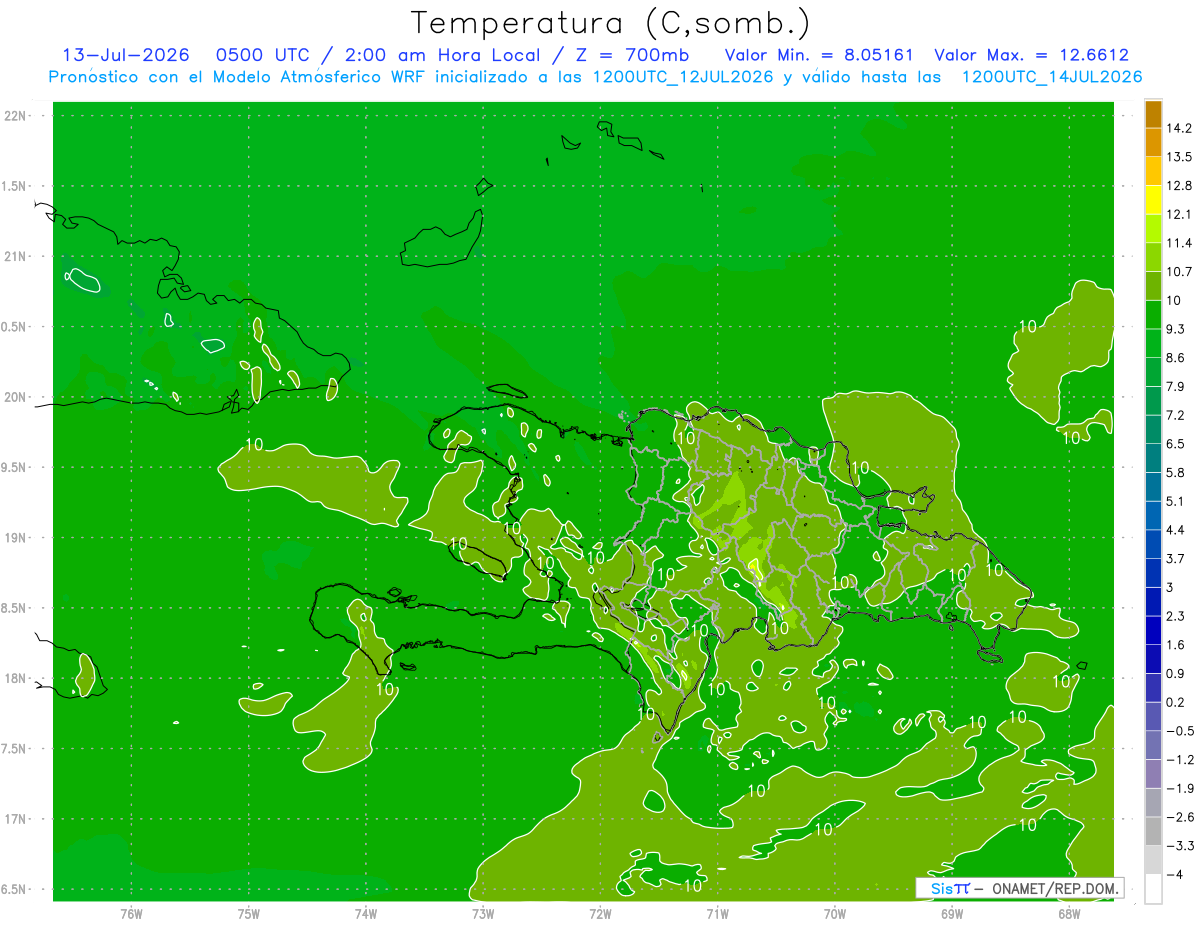Screen dimensions: 1200x927
Task: Click the "7.9" colorbar value
Action: tap(1175, 386)
